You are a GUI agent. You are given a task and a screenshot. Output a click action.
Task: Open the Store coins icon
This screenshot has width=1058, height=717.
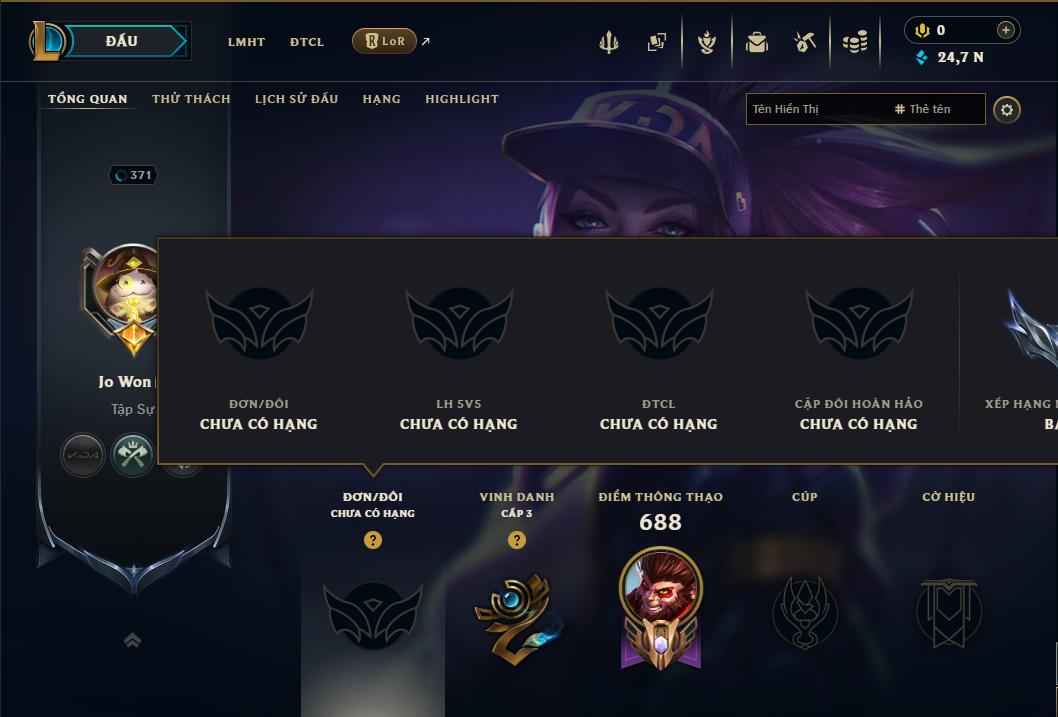[855, 42]
